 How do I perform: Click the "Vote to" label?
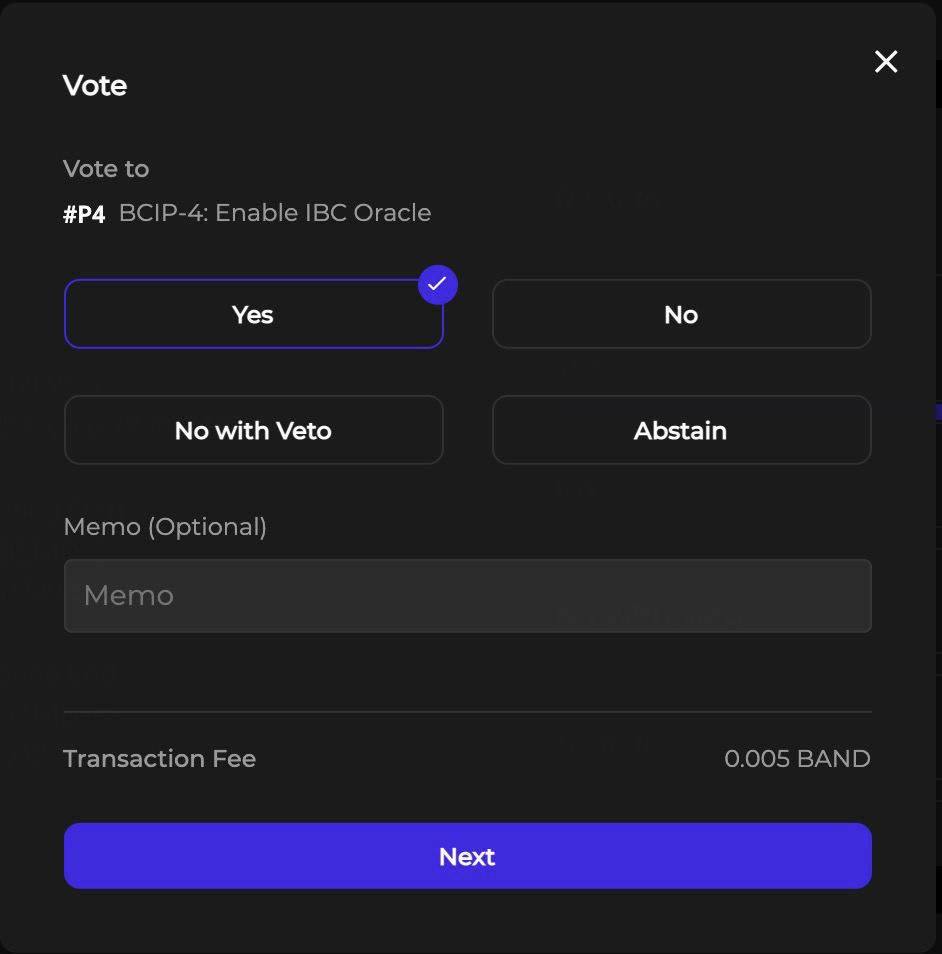coord(106,169)
